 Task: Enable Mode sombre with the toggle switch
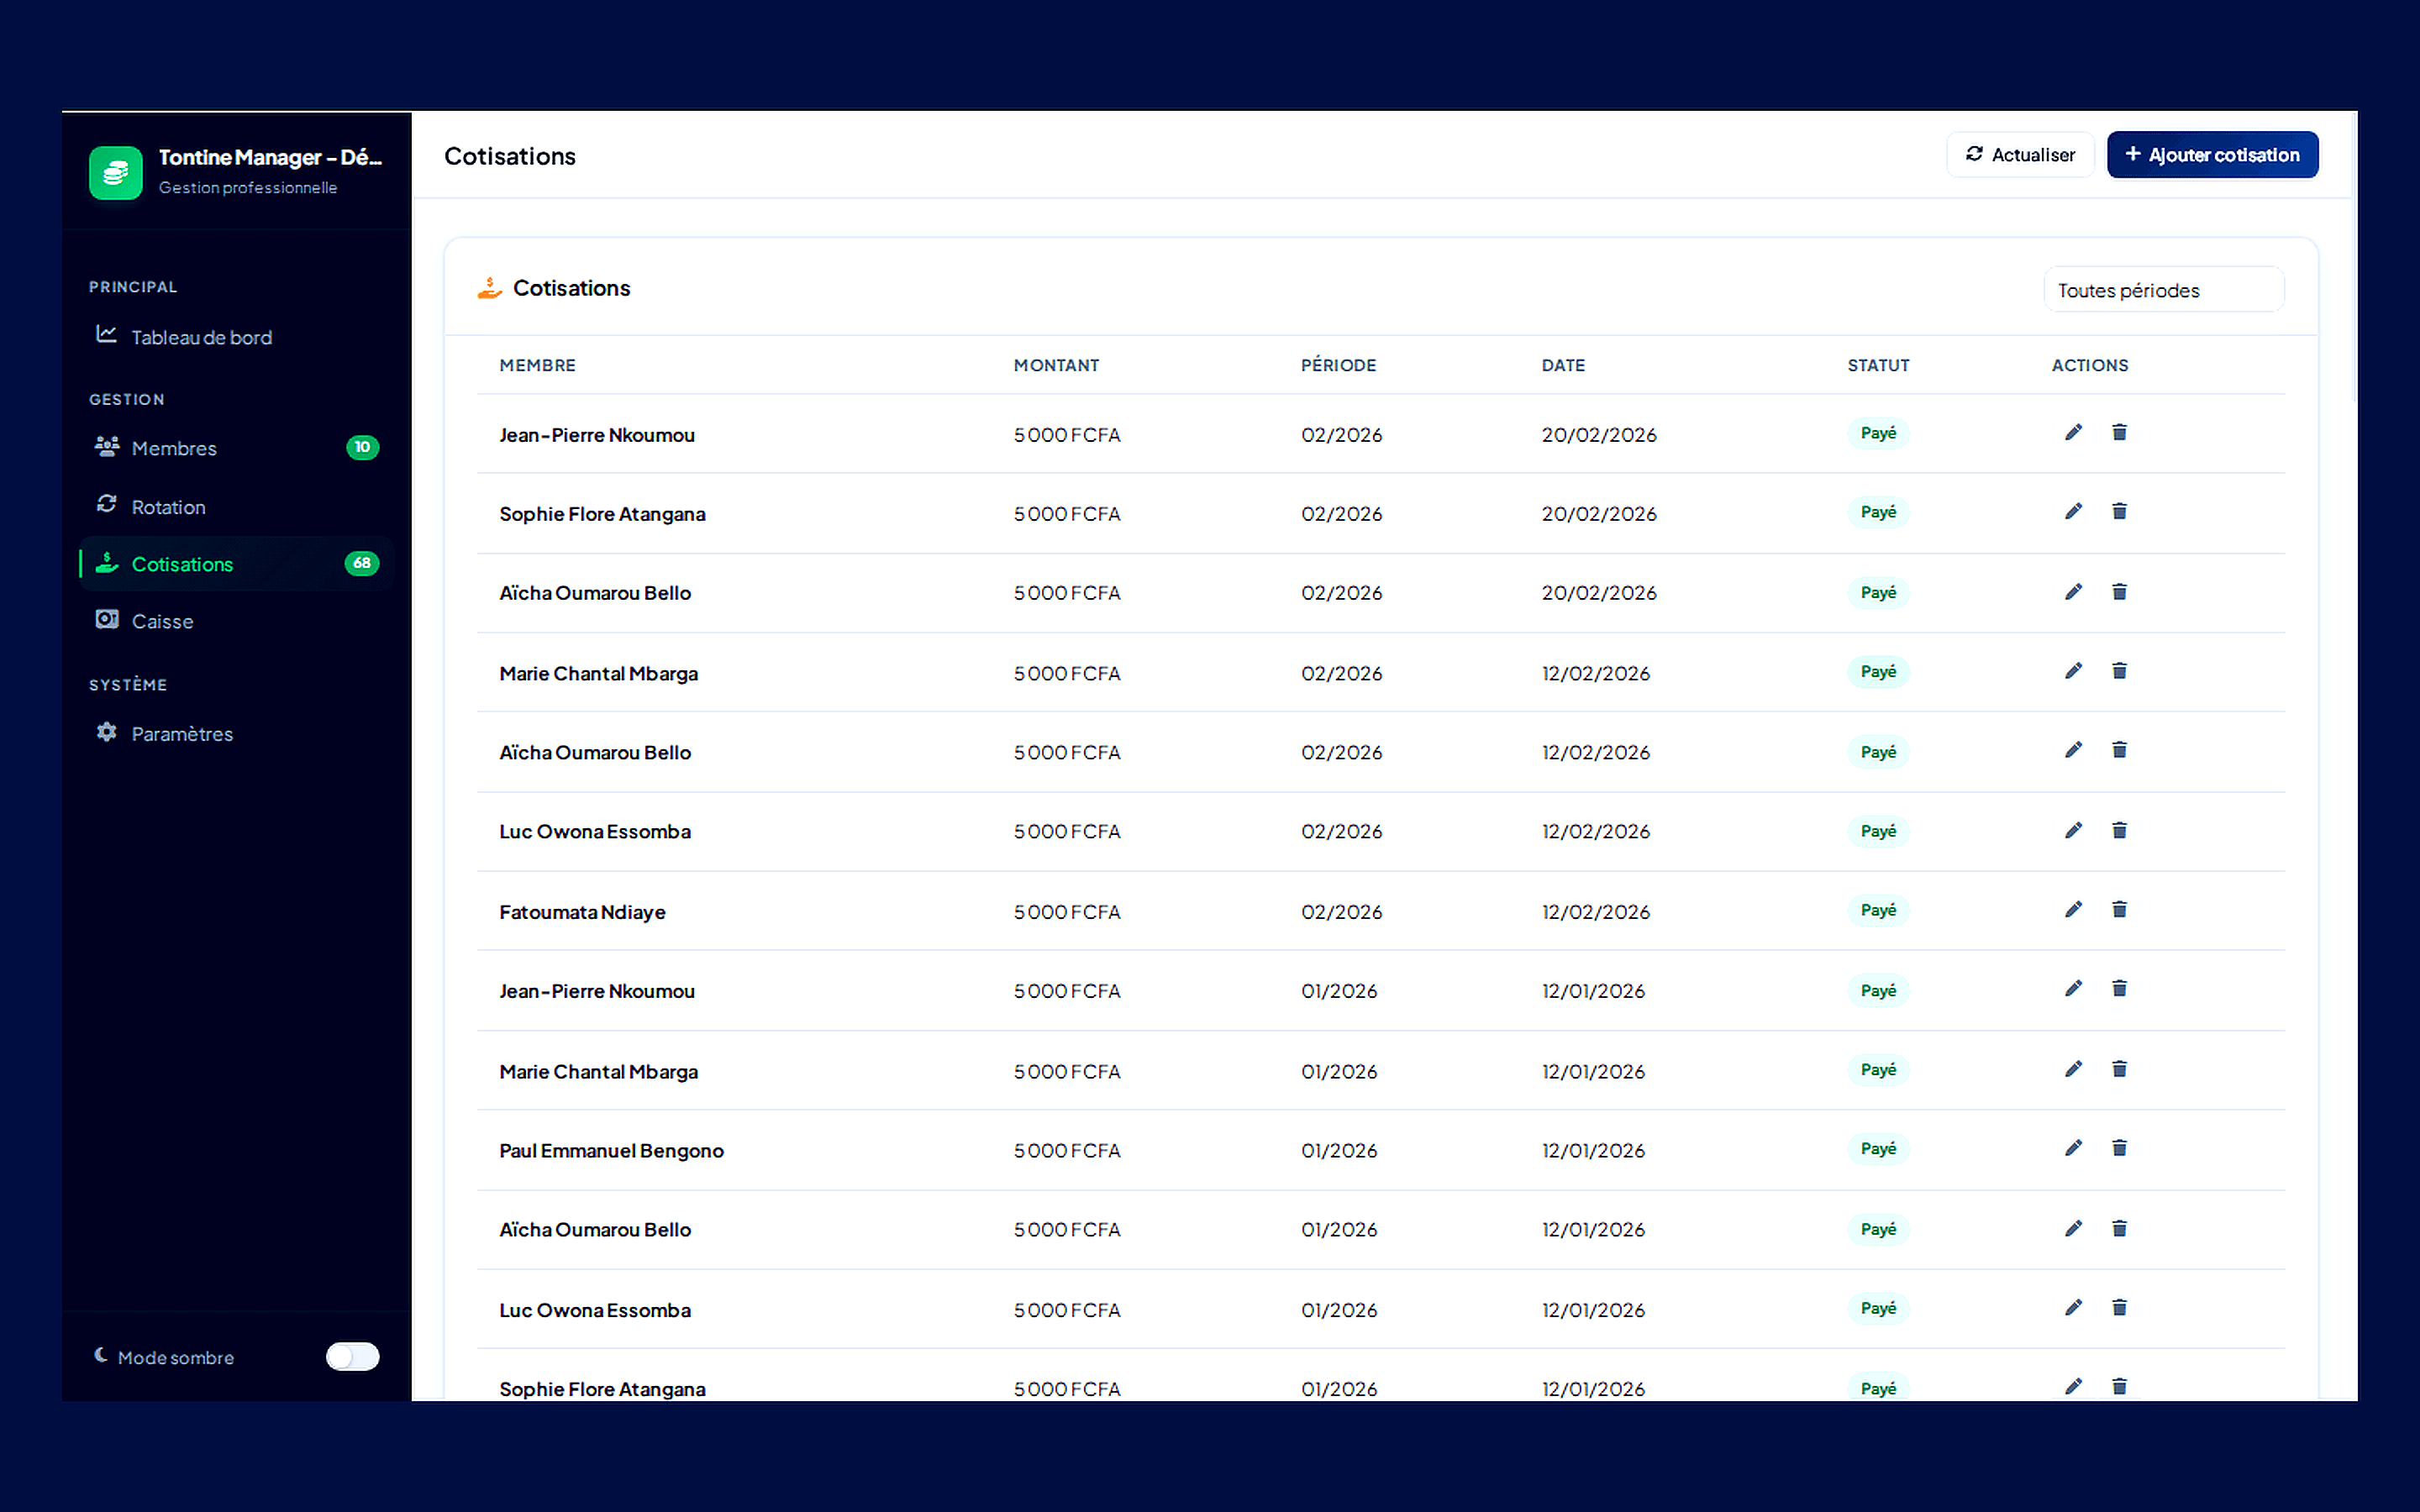pos(352,1356)
